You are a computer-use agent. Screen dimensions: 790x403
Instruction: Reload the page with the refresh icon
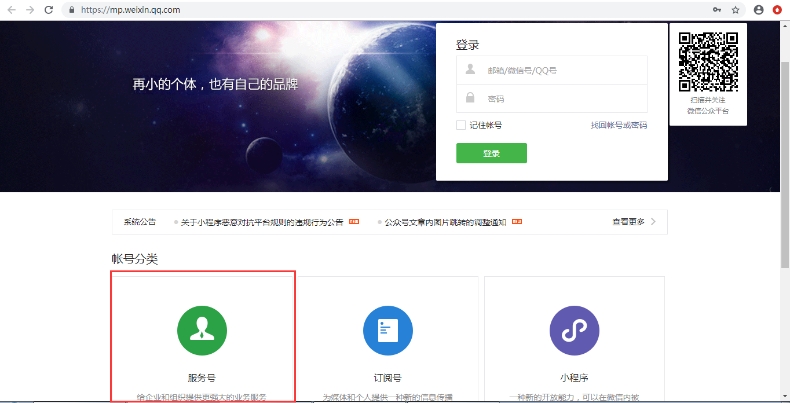pos(48,9)
